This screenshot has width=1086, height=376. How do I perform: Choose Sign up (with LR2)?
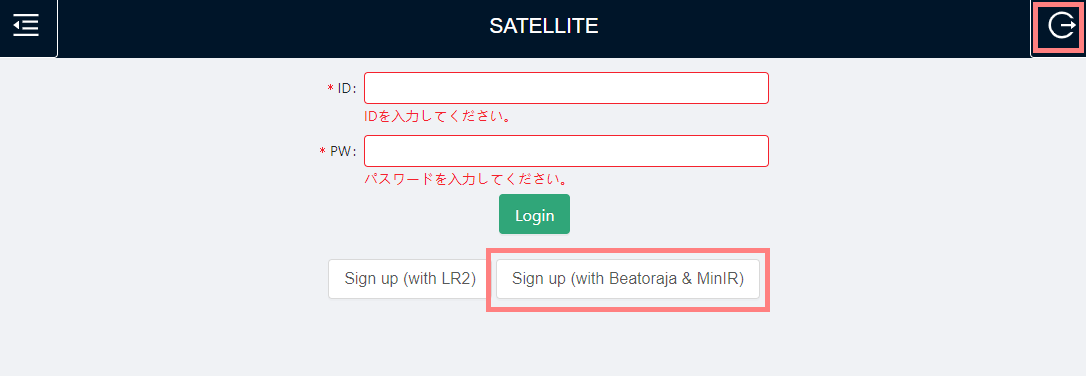(410, 279)
